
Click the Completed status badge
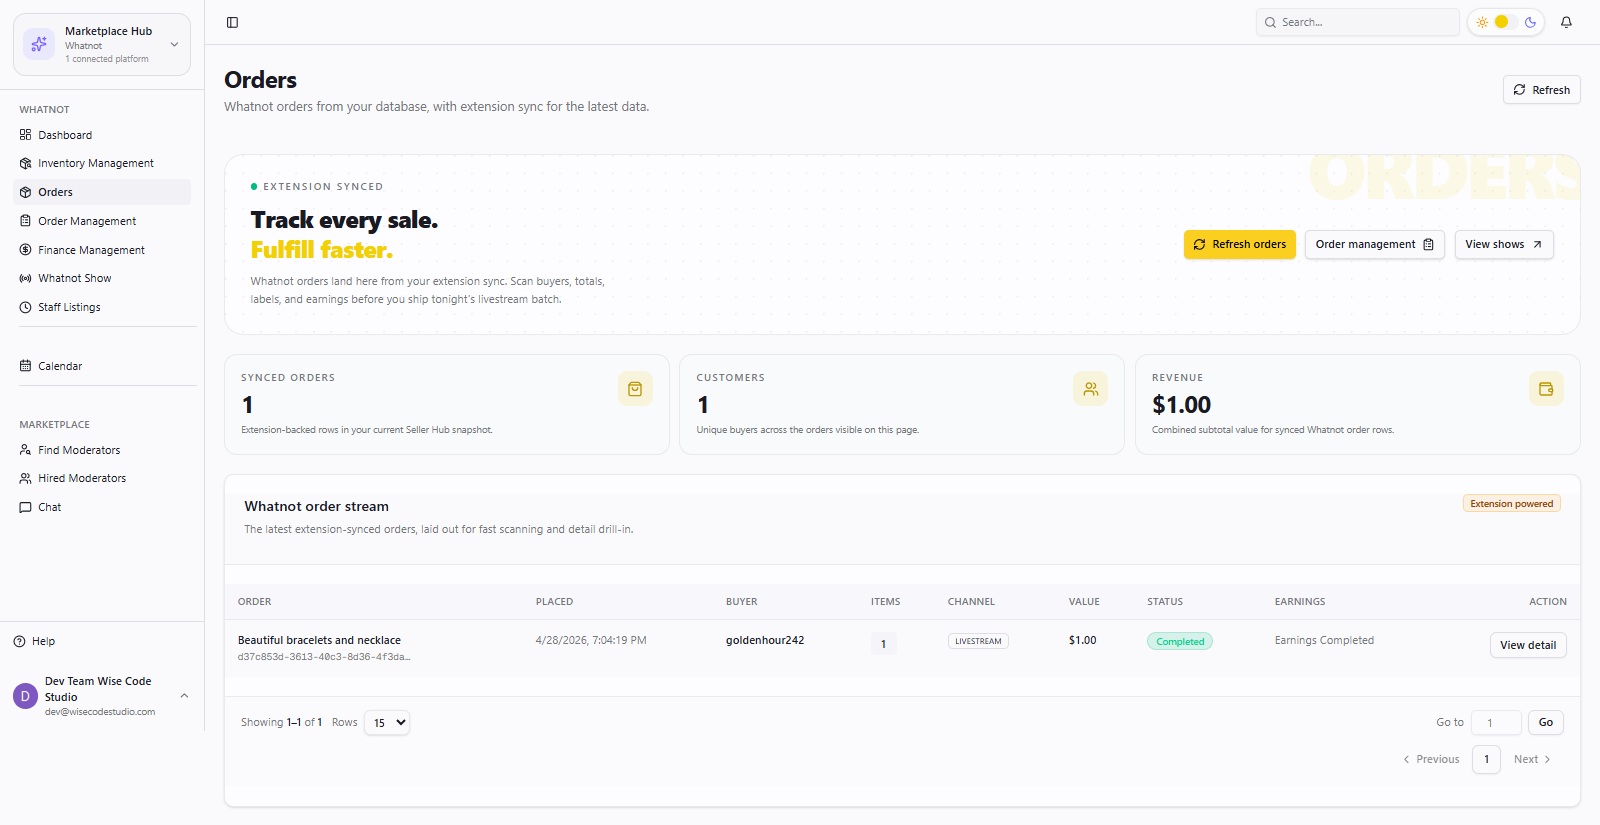[1180, 641]
